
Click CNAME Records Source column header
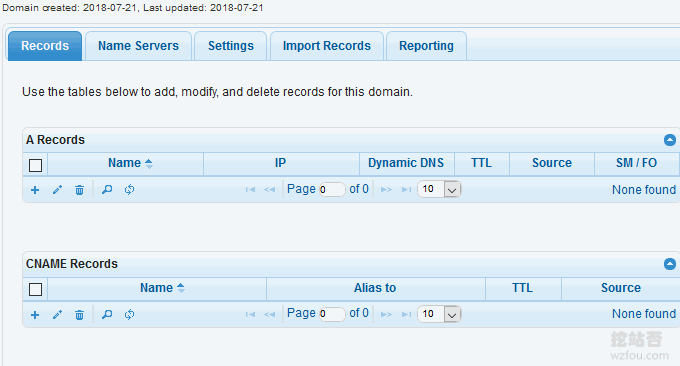(621, 288)
